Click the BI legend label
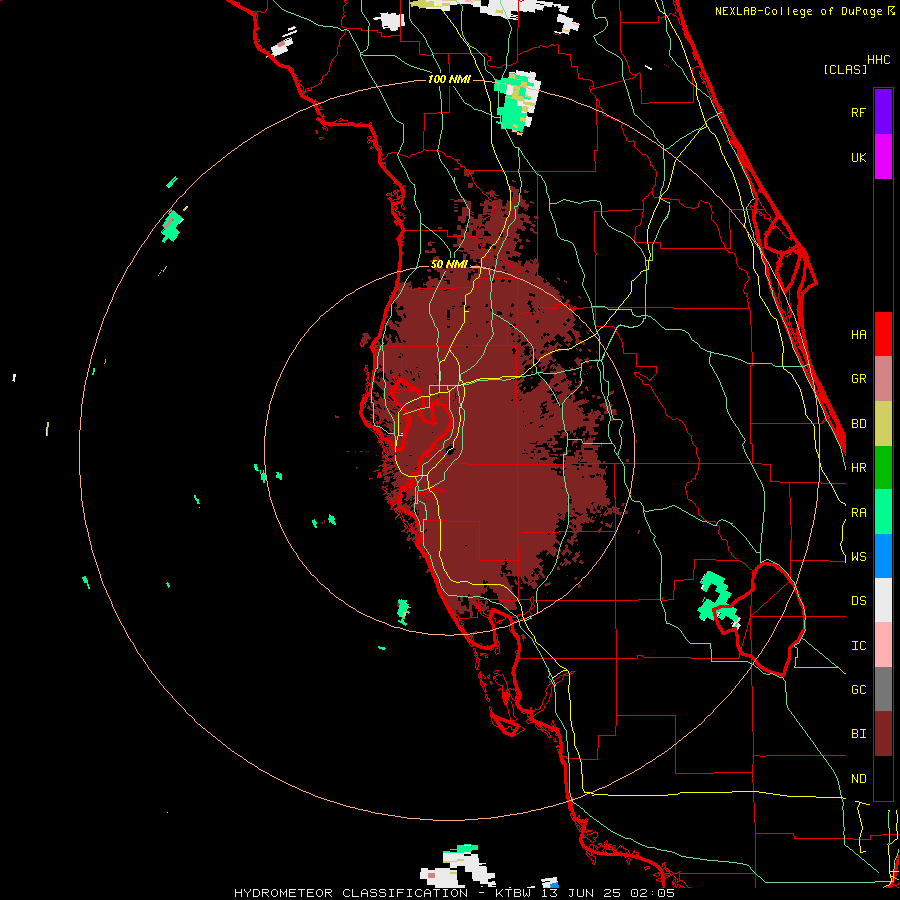The height and width of the screenshot is (900, 900). point(858,734)
